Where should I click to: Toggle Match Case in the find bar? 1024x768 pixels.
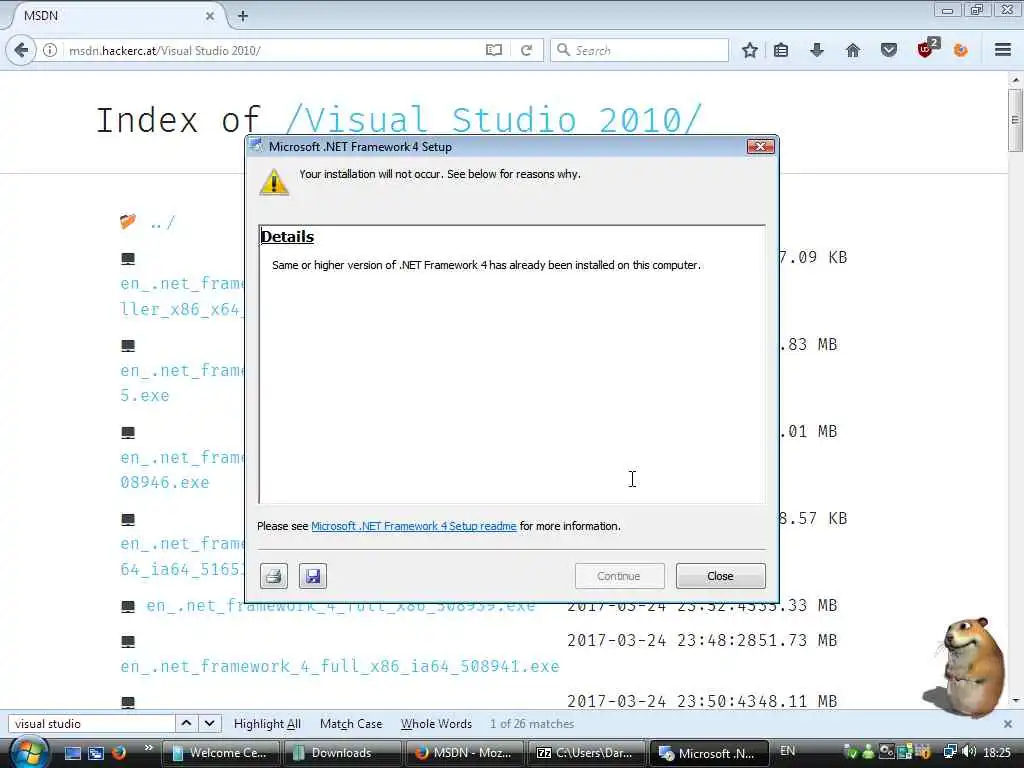[x=351, y=724]
